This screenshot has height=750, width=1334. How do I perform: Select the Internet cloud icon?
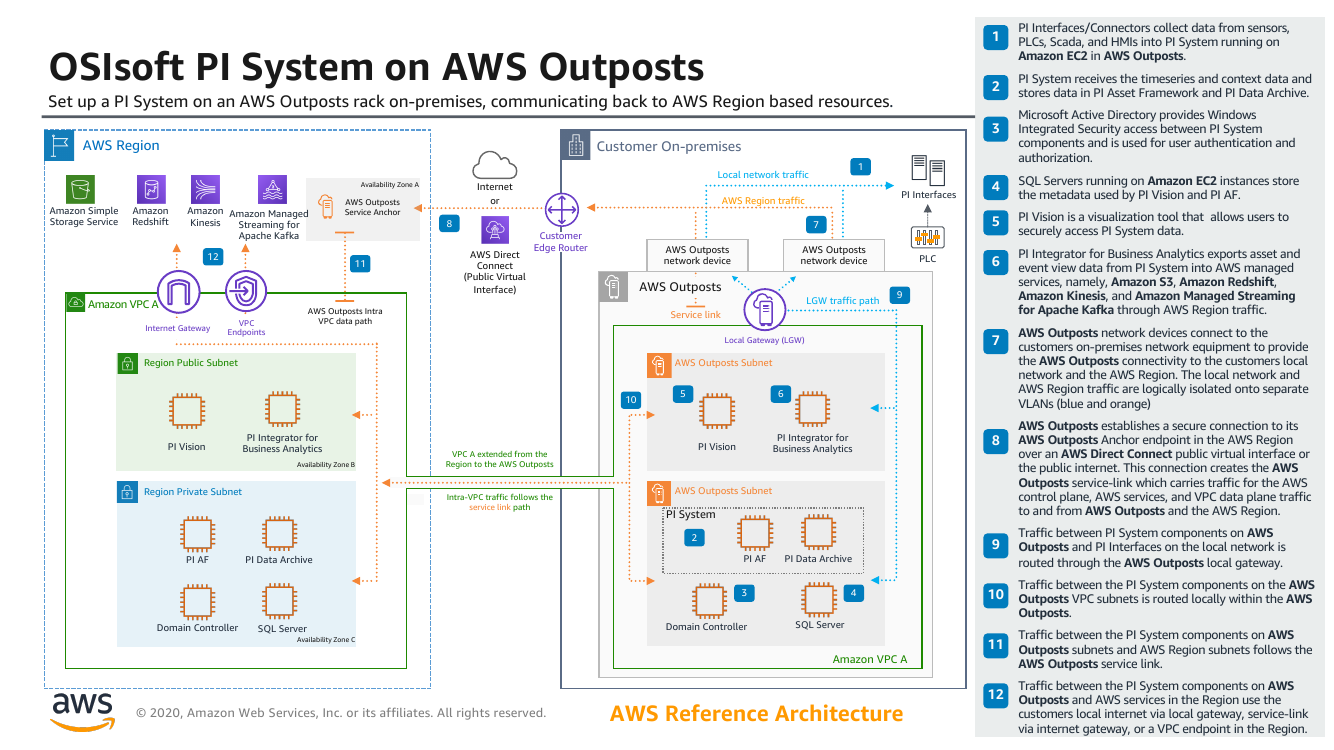[x=494, y=165]
